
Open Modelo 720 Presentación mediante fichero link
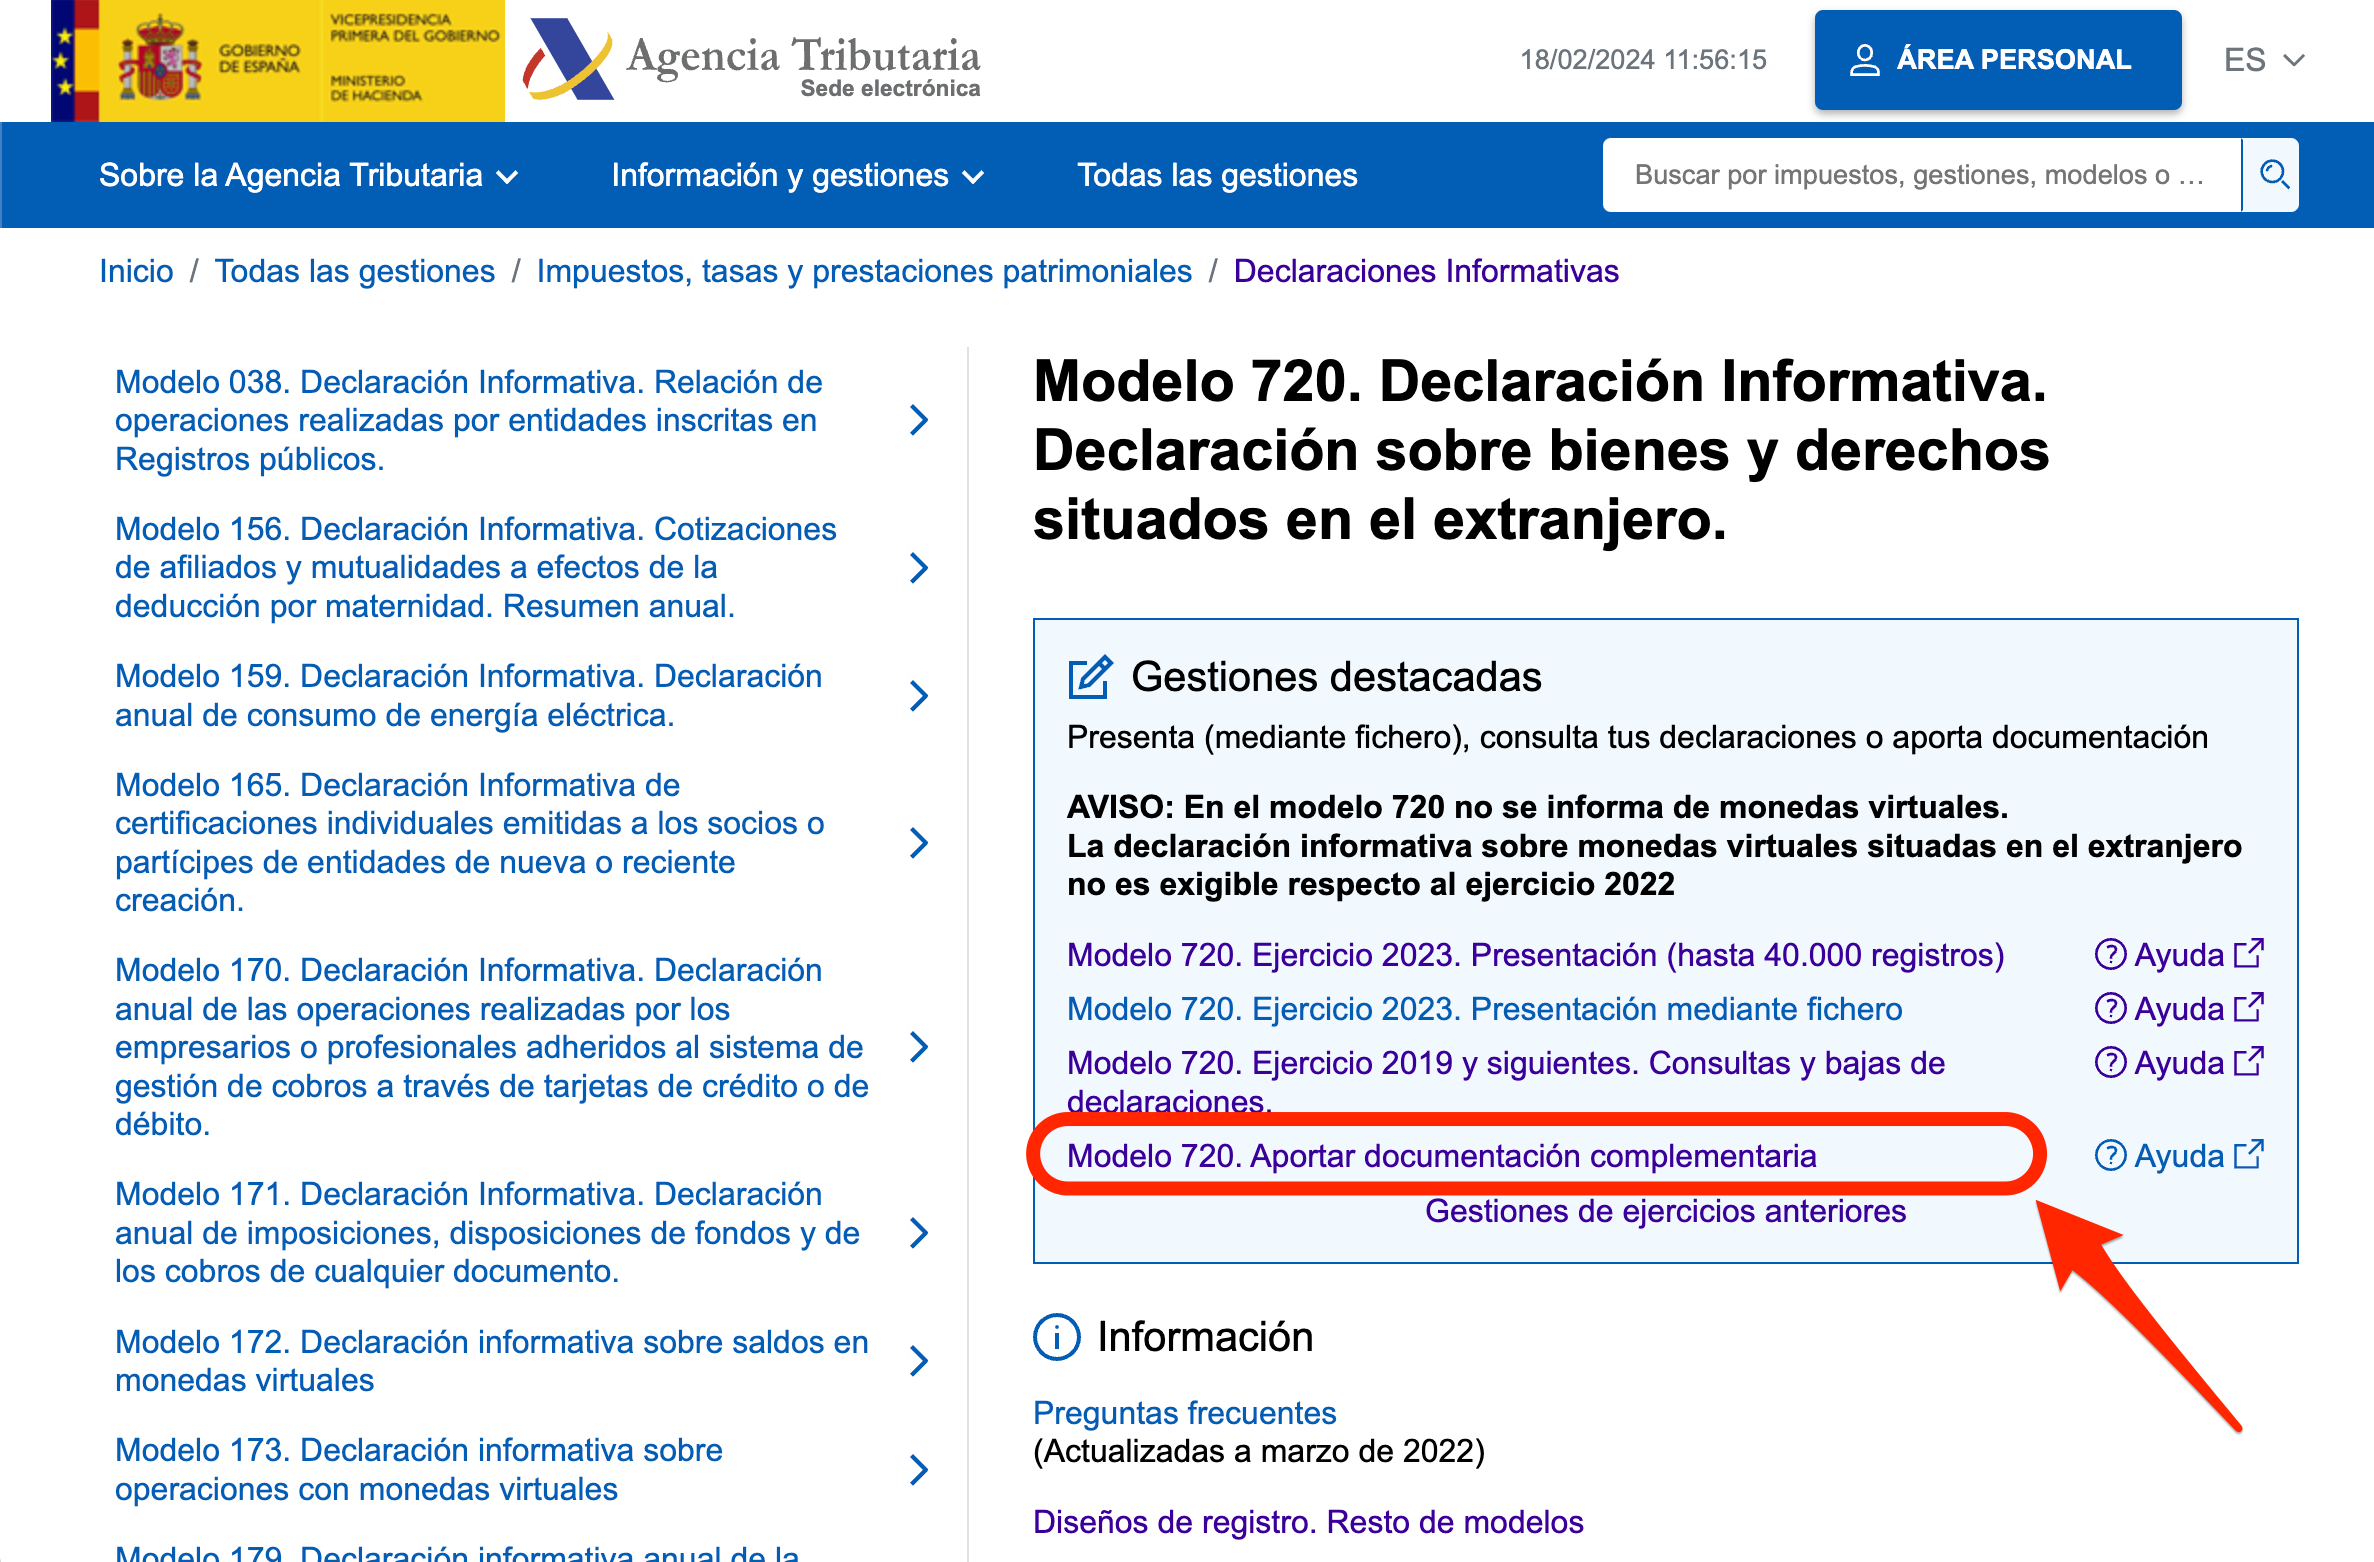pos(1485,1009)
